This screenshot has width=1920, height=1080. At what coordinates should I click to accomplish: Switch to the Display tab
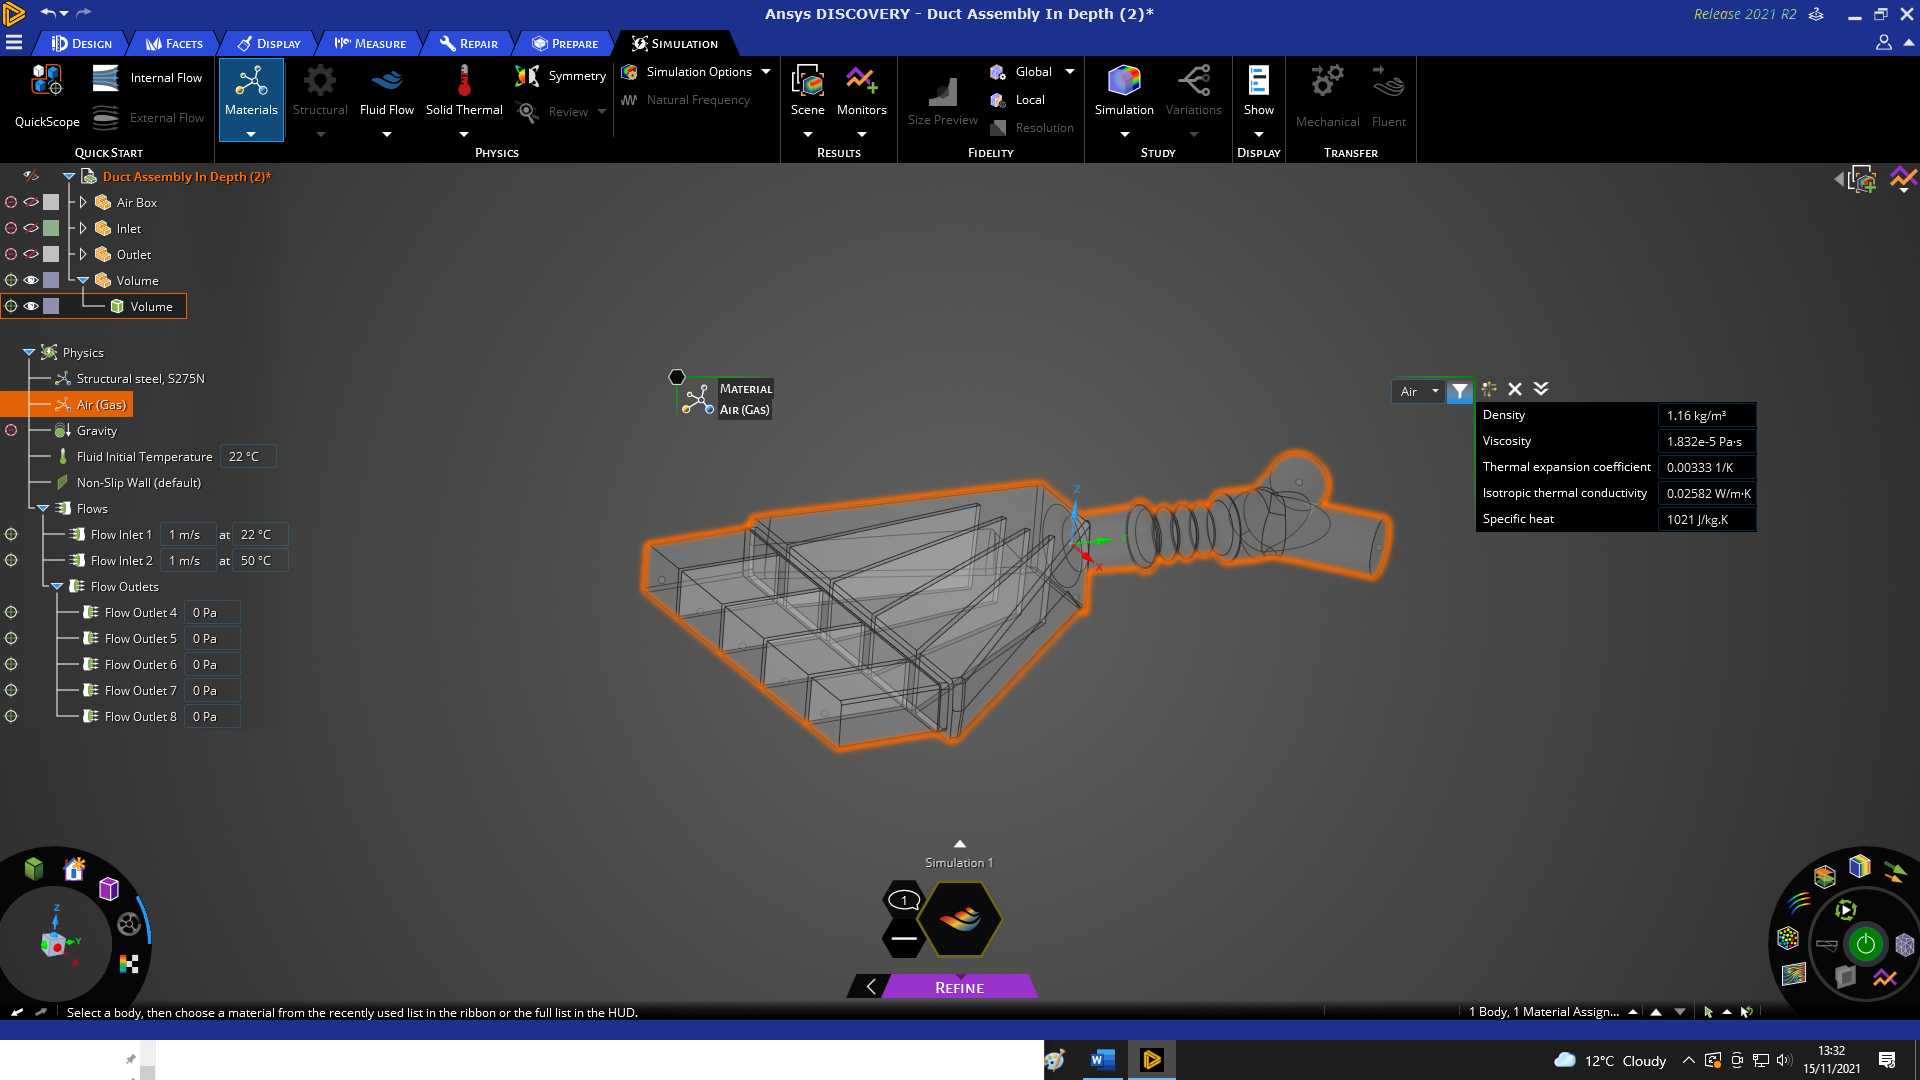[269, 43]
